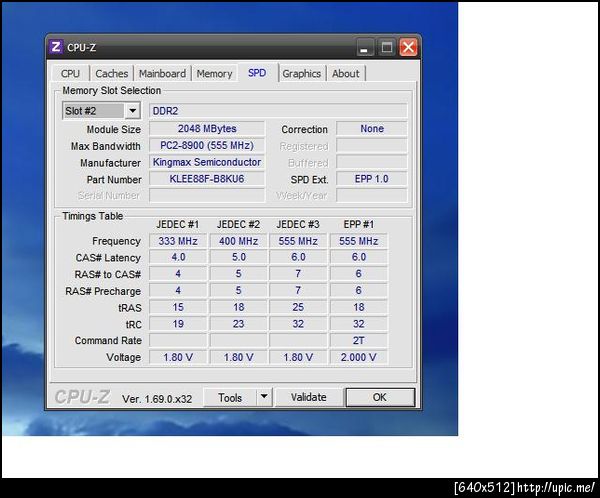Select the 400 MHz frequency cell

(238, 241)
